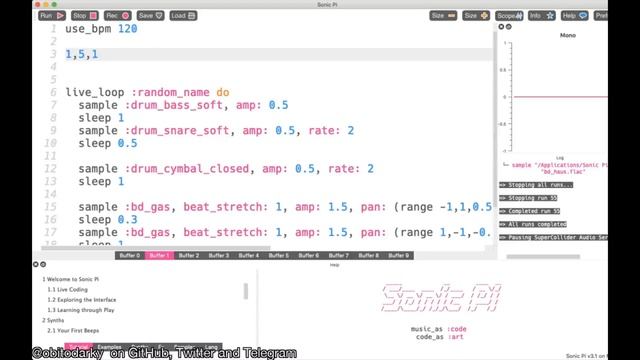
Task: Click the ':drum_bass_soft' sample line
Action: pos(183,105)
